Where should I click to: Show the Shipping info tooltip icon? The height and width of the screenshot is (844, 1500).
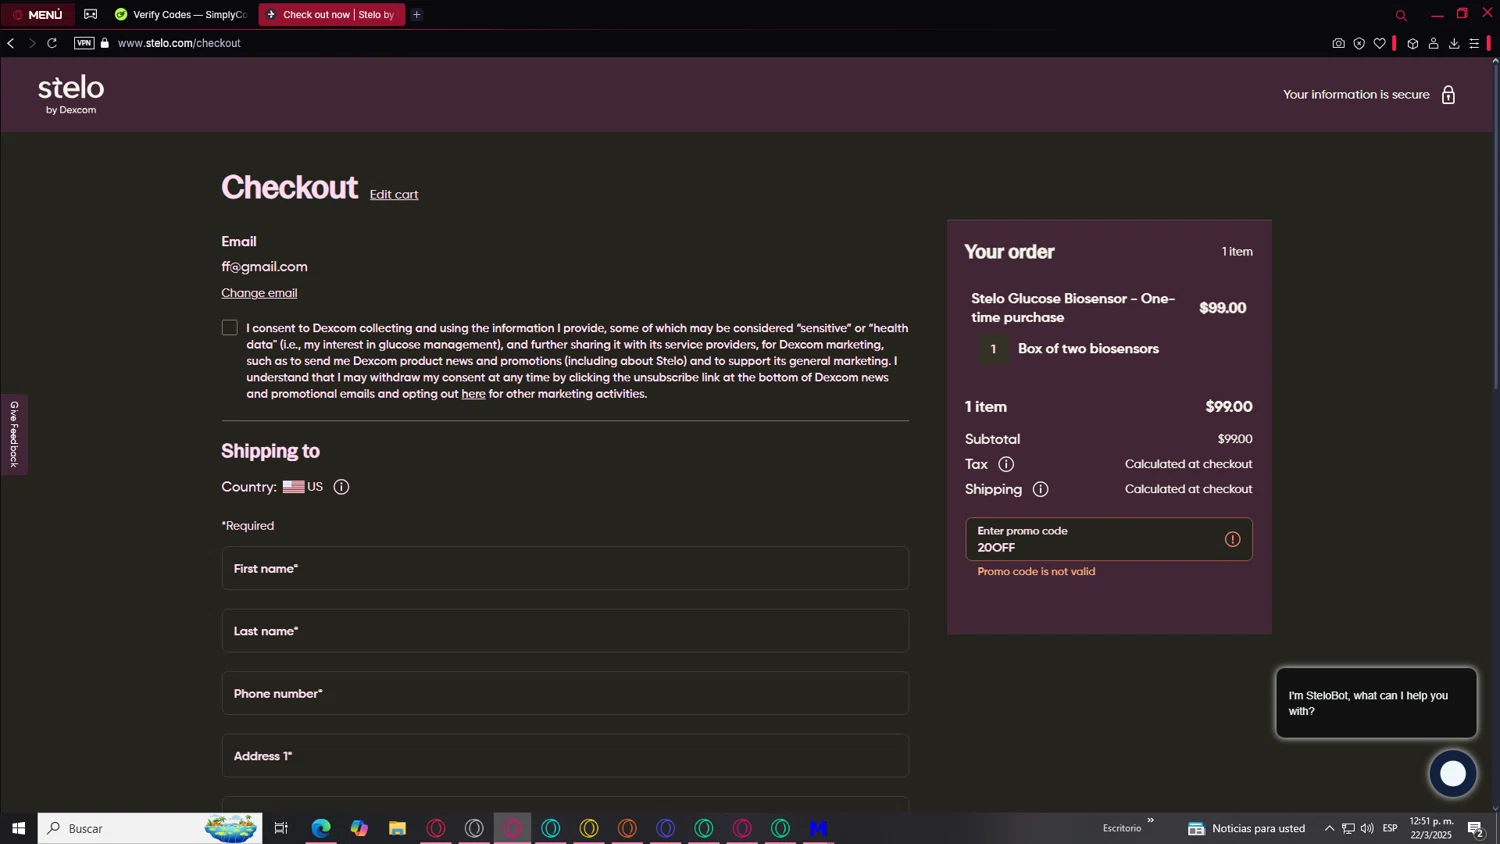(x=1040, y=489)
